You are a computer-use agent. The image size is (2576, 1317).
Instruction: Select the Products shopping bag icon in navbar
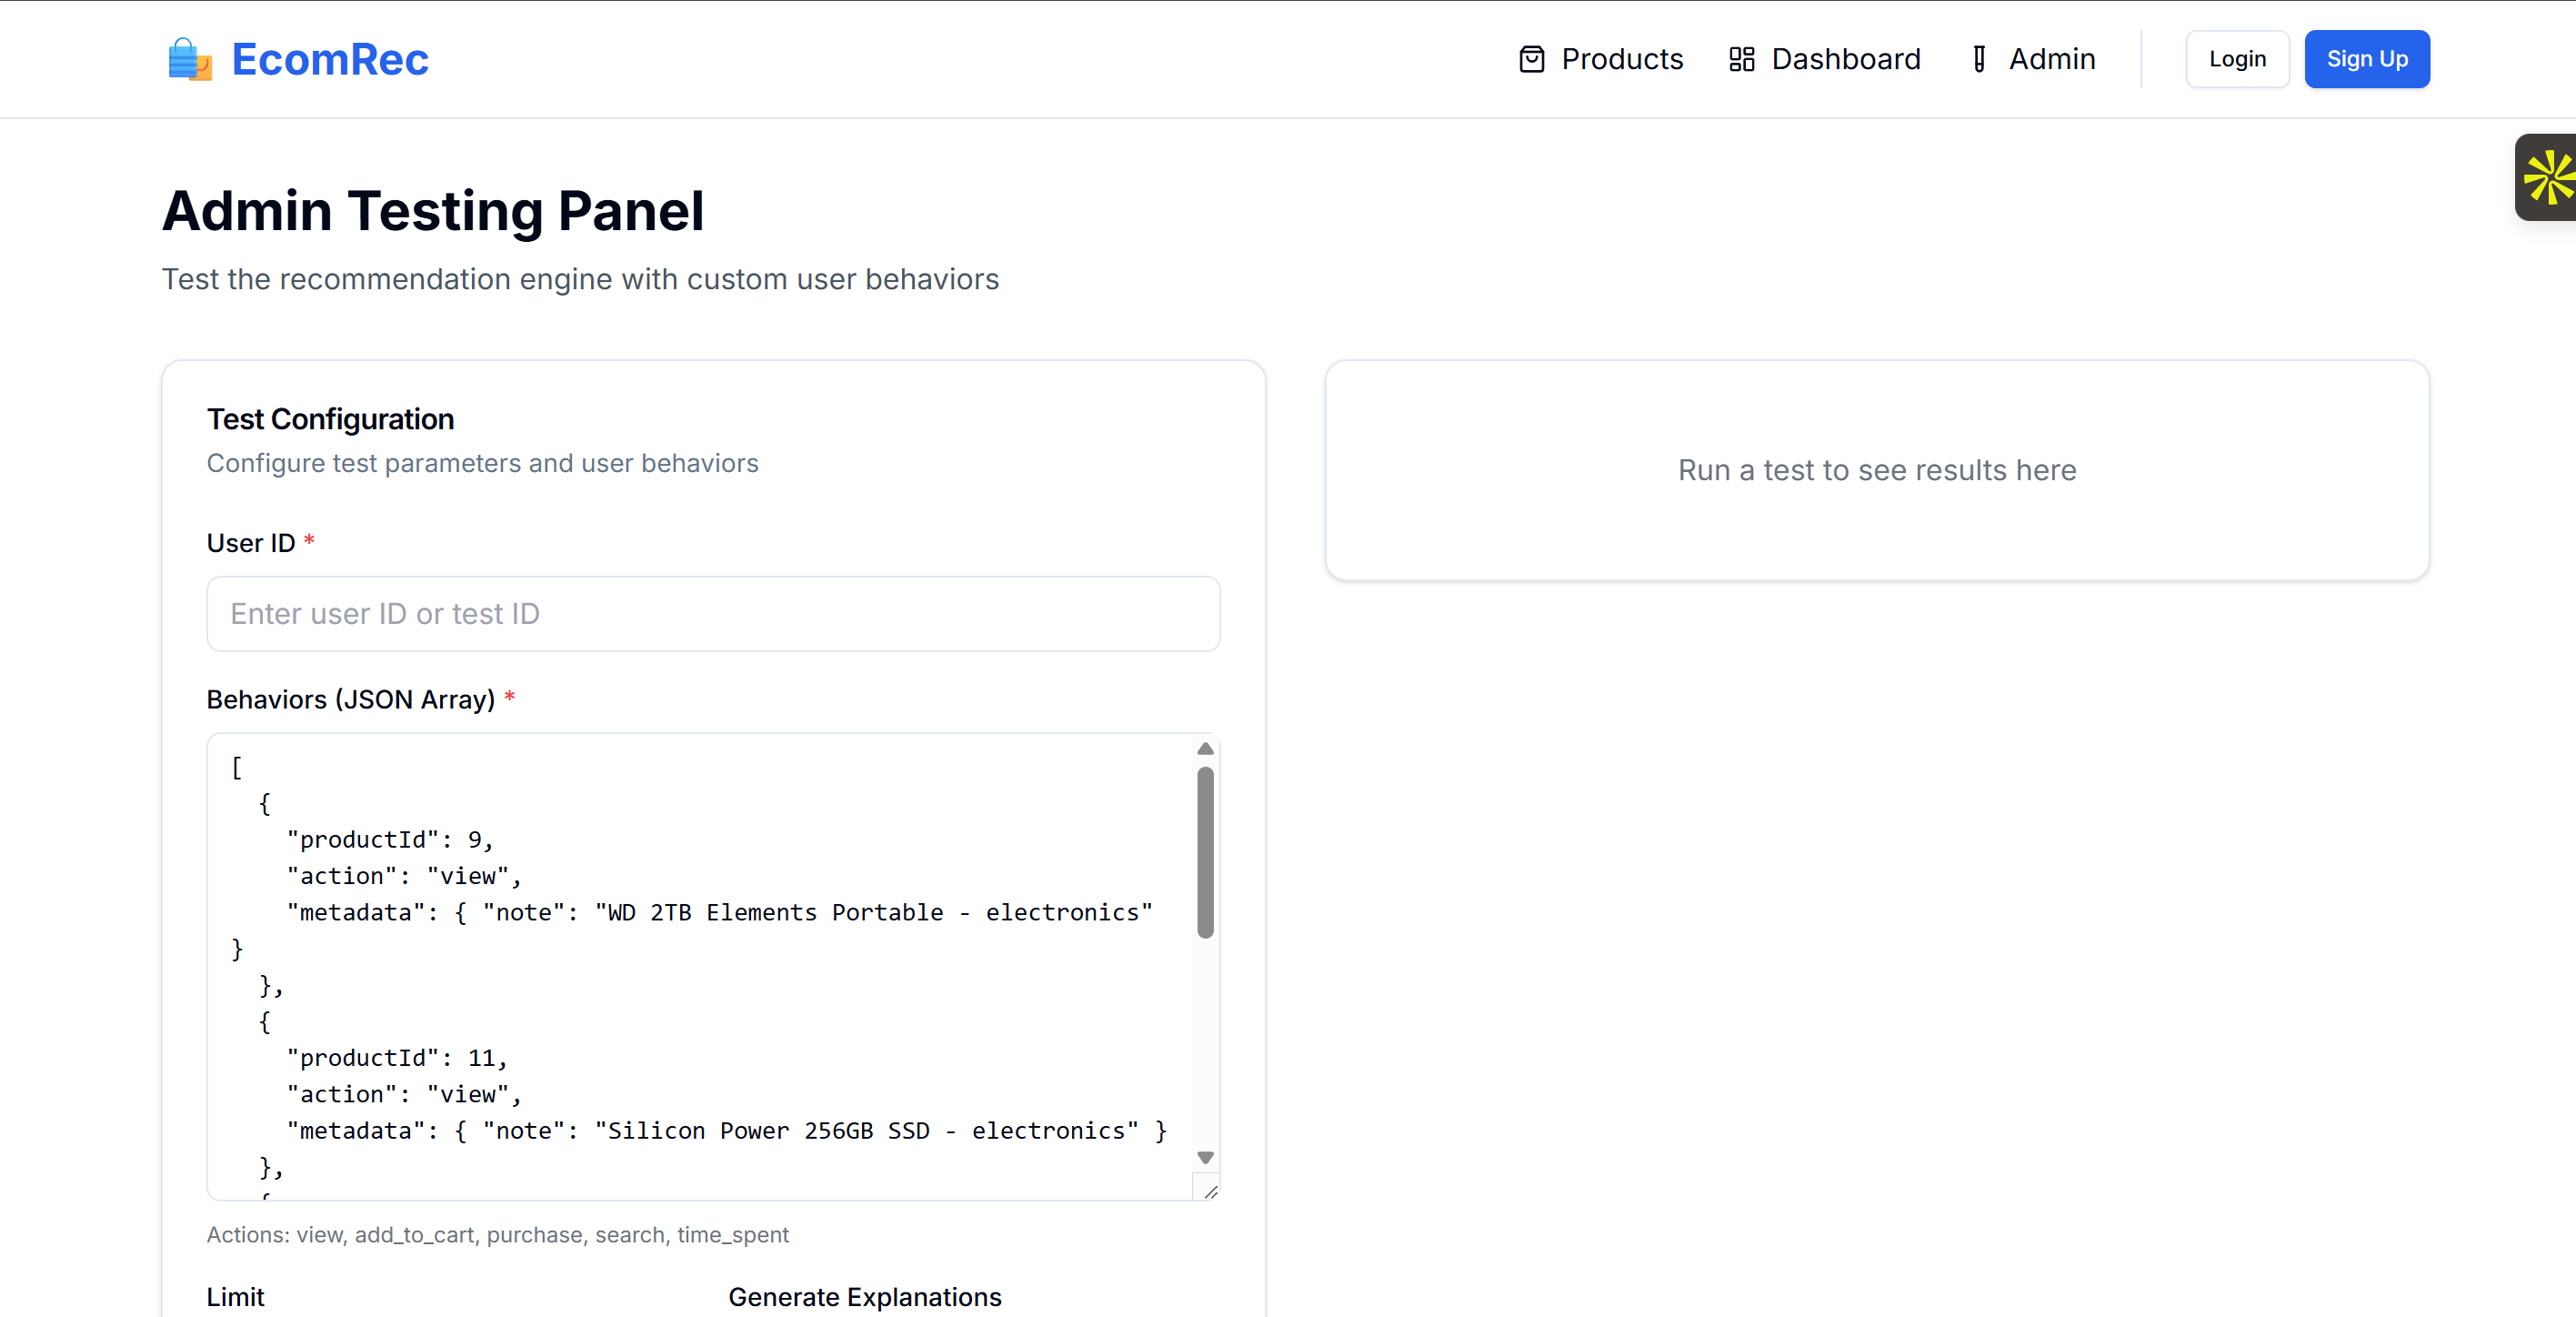pos(1530,59)
